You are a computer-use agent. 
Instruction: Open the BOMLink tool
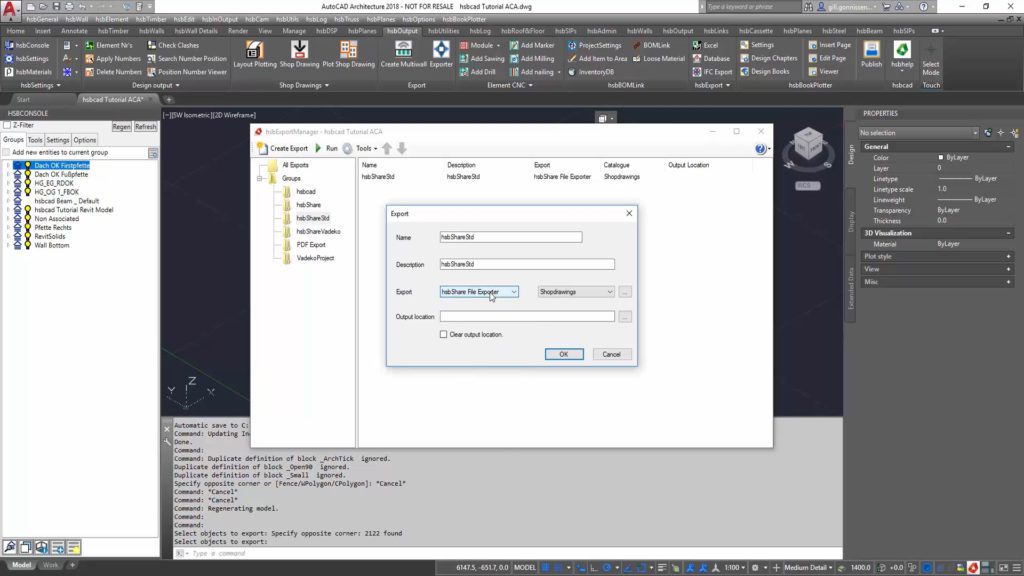(x=651, y=45)
